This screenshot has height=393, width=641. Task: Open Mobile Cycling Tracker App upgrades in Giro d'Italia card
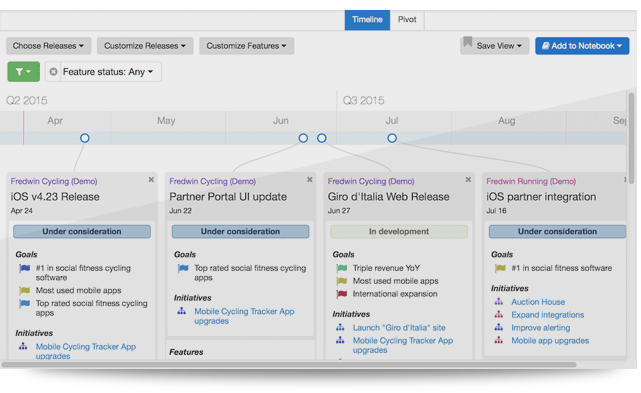(x=403, y=345)
